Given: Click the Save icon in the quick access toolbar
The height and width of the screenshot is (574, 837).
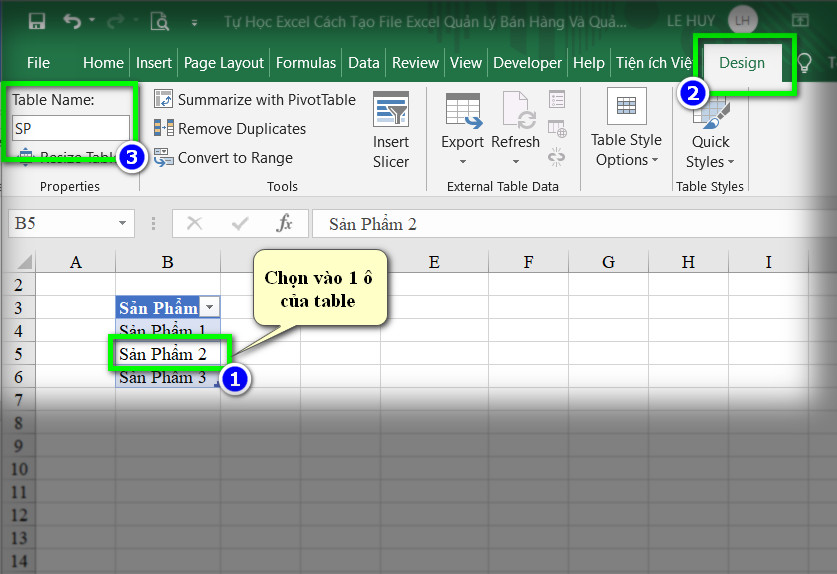Looking at the screenshot, I should click(37, 21).
